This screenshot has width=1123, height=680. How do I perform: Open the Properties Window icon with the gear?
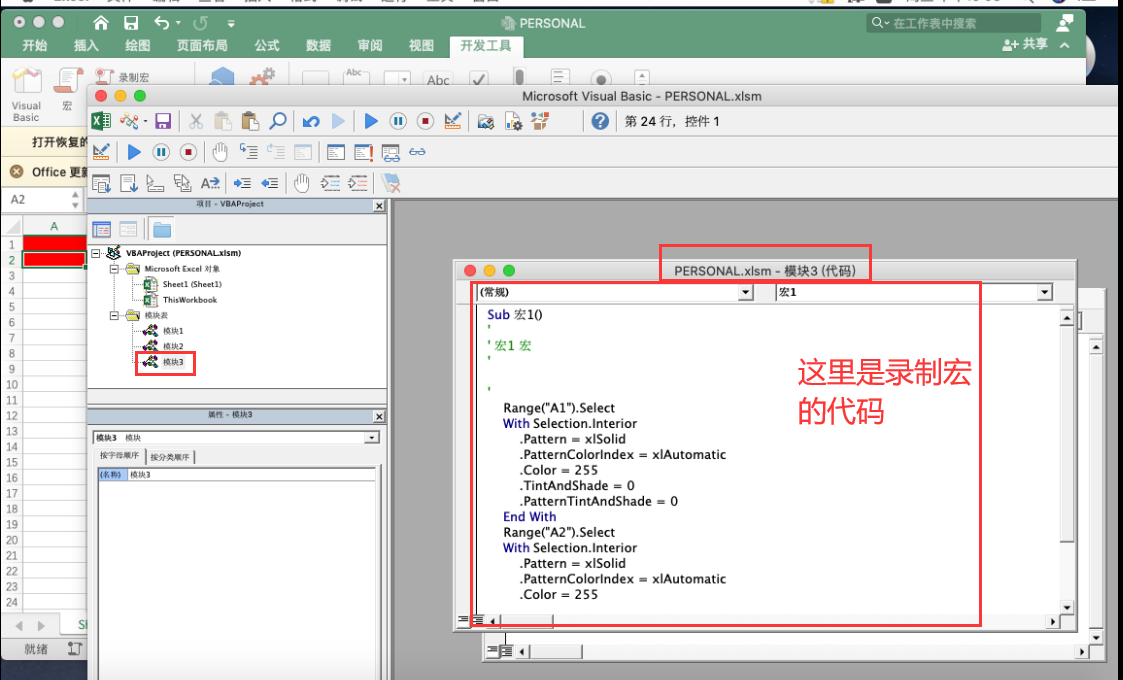[x=513, y=121]
